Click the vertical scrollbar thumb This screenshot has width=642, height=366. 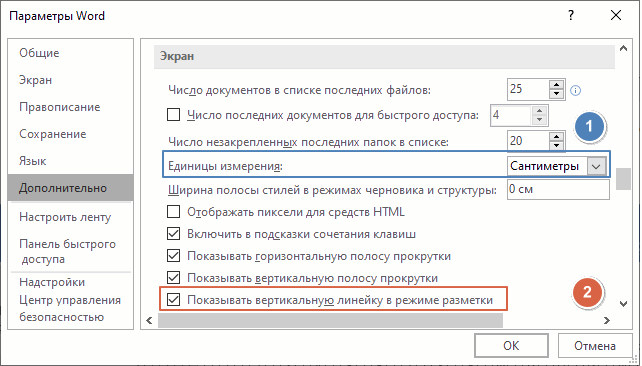623,179
